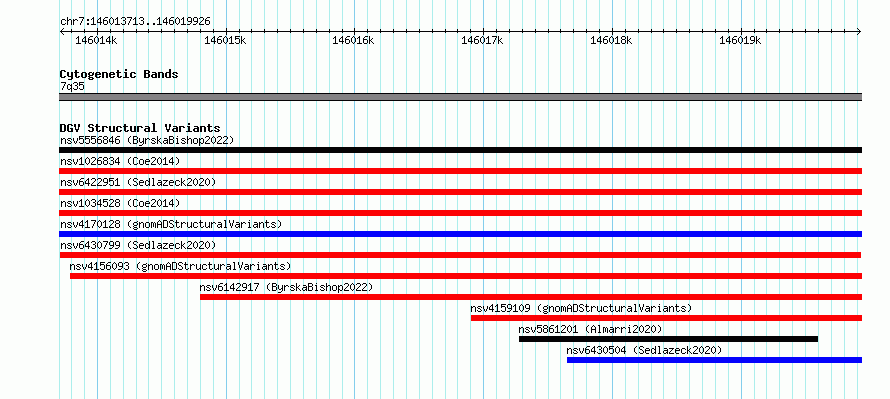The width and height of the screenshot is (890, 399).
Task: Click the 7q35 cytogenetic band bar
Action: 460,97
